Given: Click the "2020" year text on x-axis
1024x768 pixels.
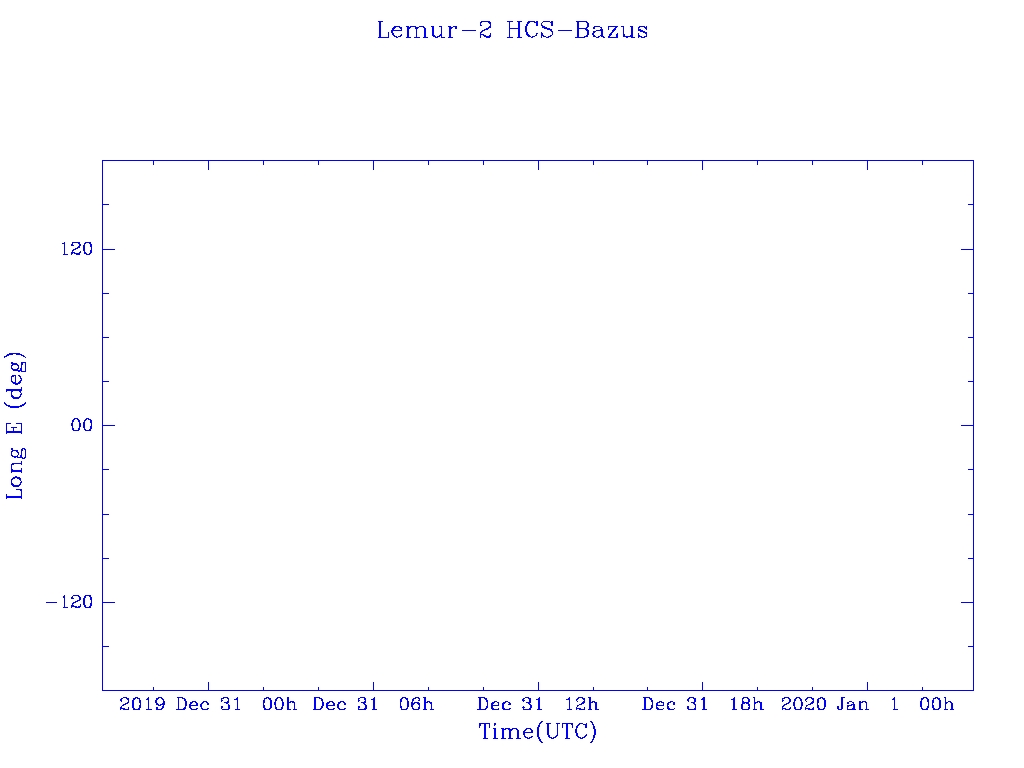Looking at the screenshot, I should tap(803, 705).
